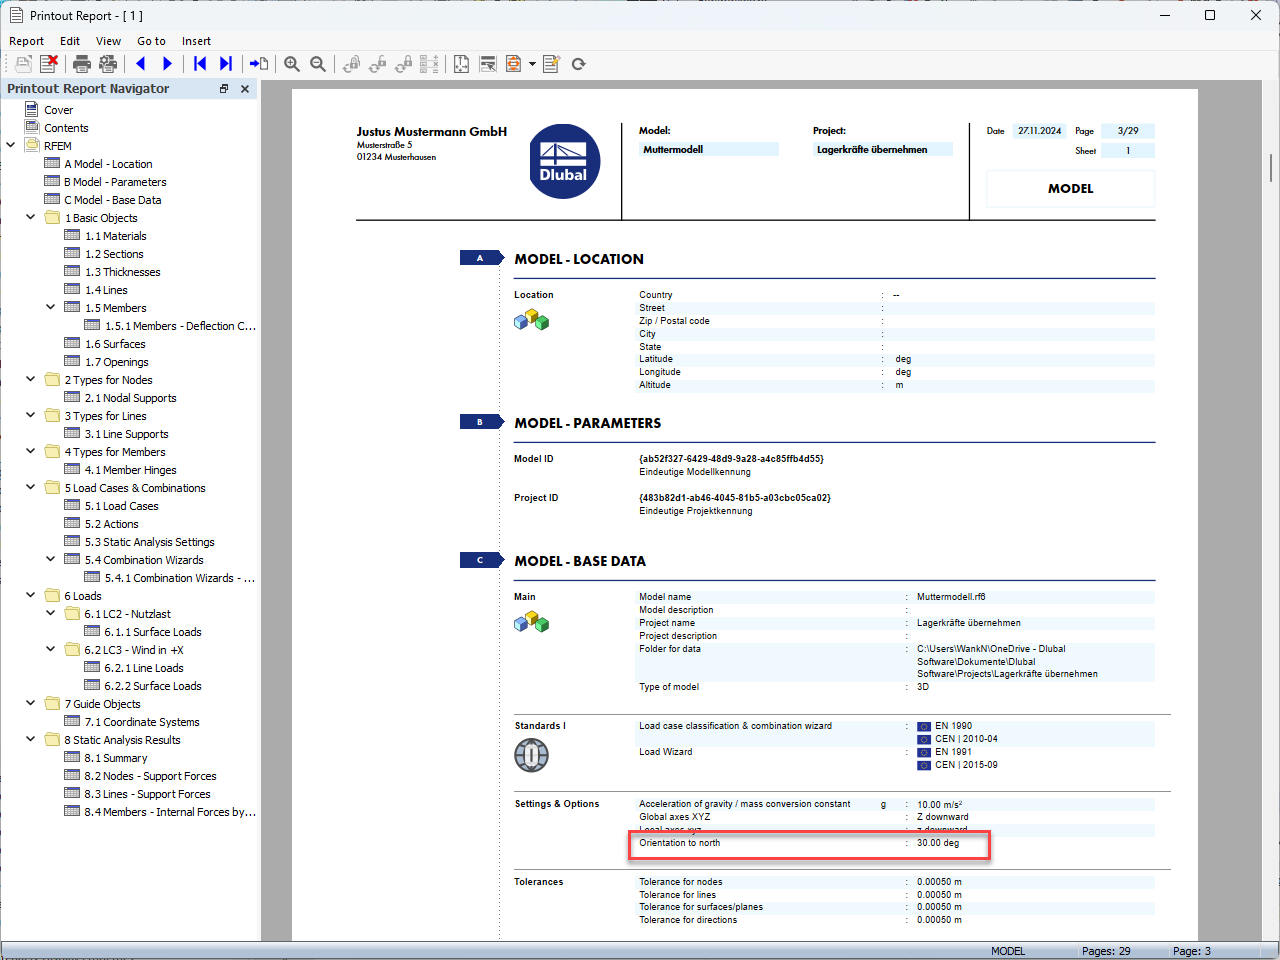Refresh the printout report content
The width and height of the screenshot is (1280, 960).
point(577,64)
